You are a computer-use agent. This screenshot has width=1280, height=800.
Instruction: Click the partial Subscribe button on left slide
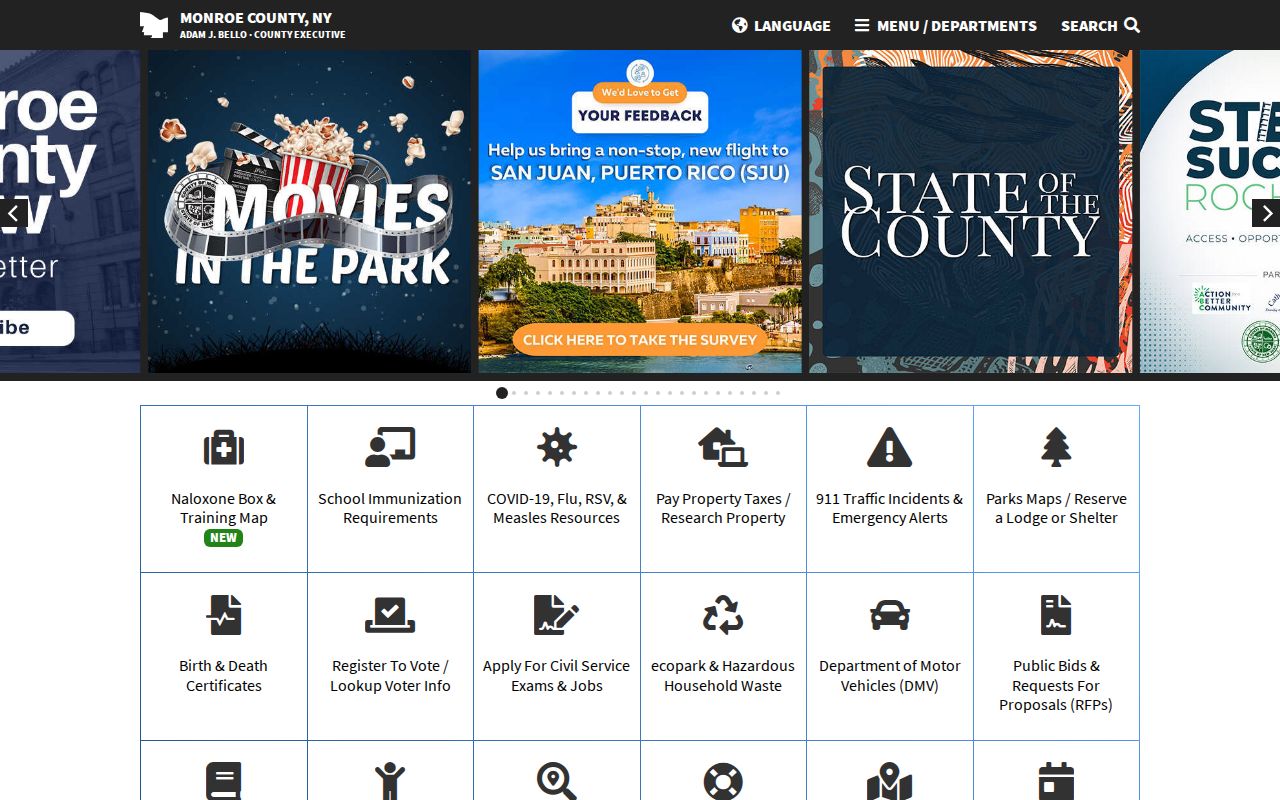point(37,328)
